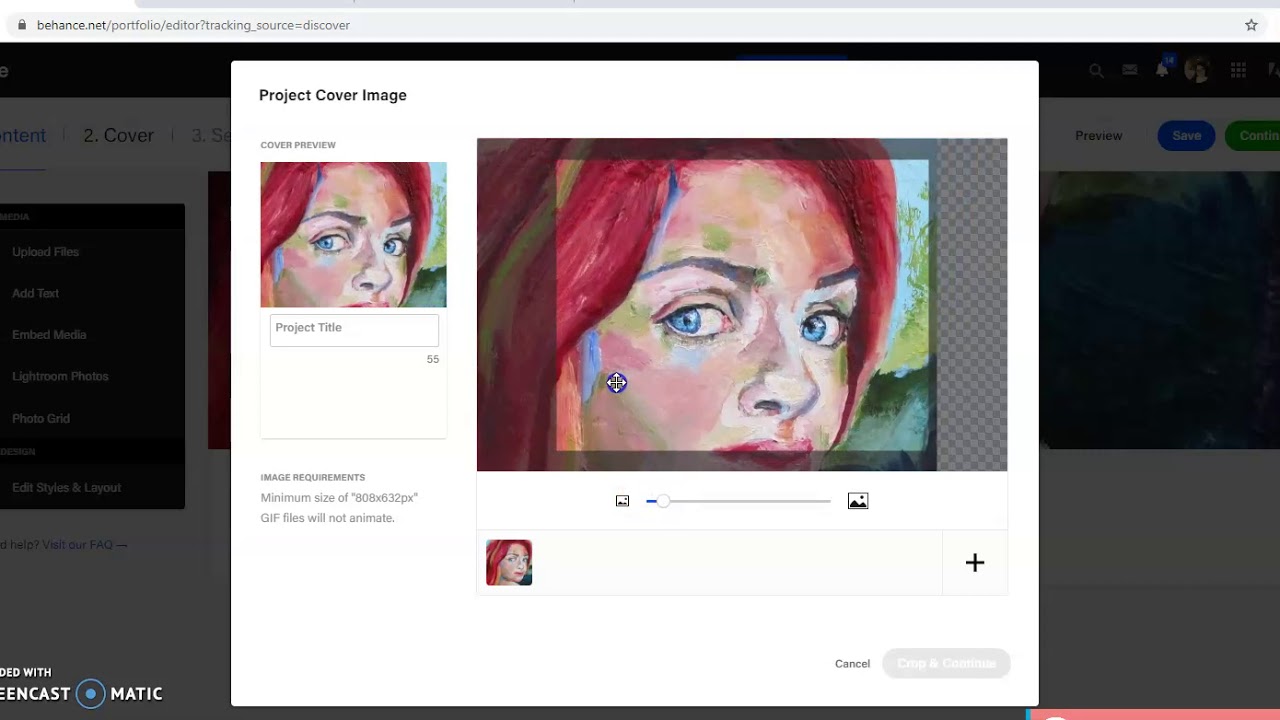Adjust the cover image zoom slider
Screen dimensions: 1280x720
(x=739, y=501)
